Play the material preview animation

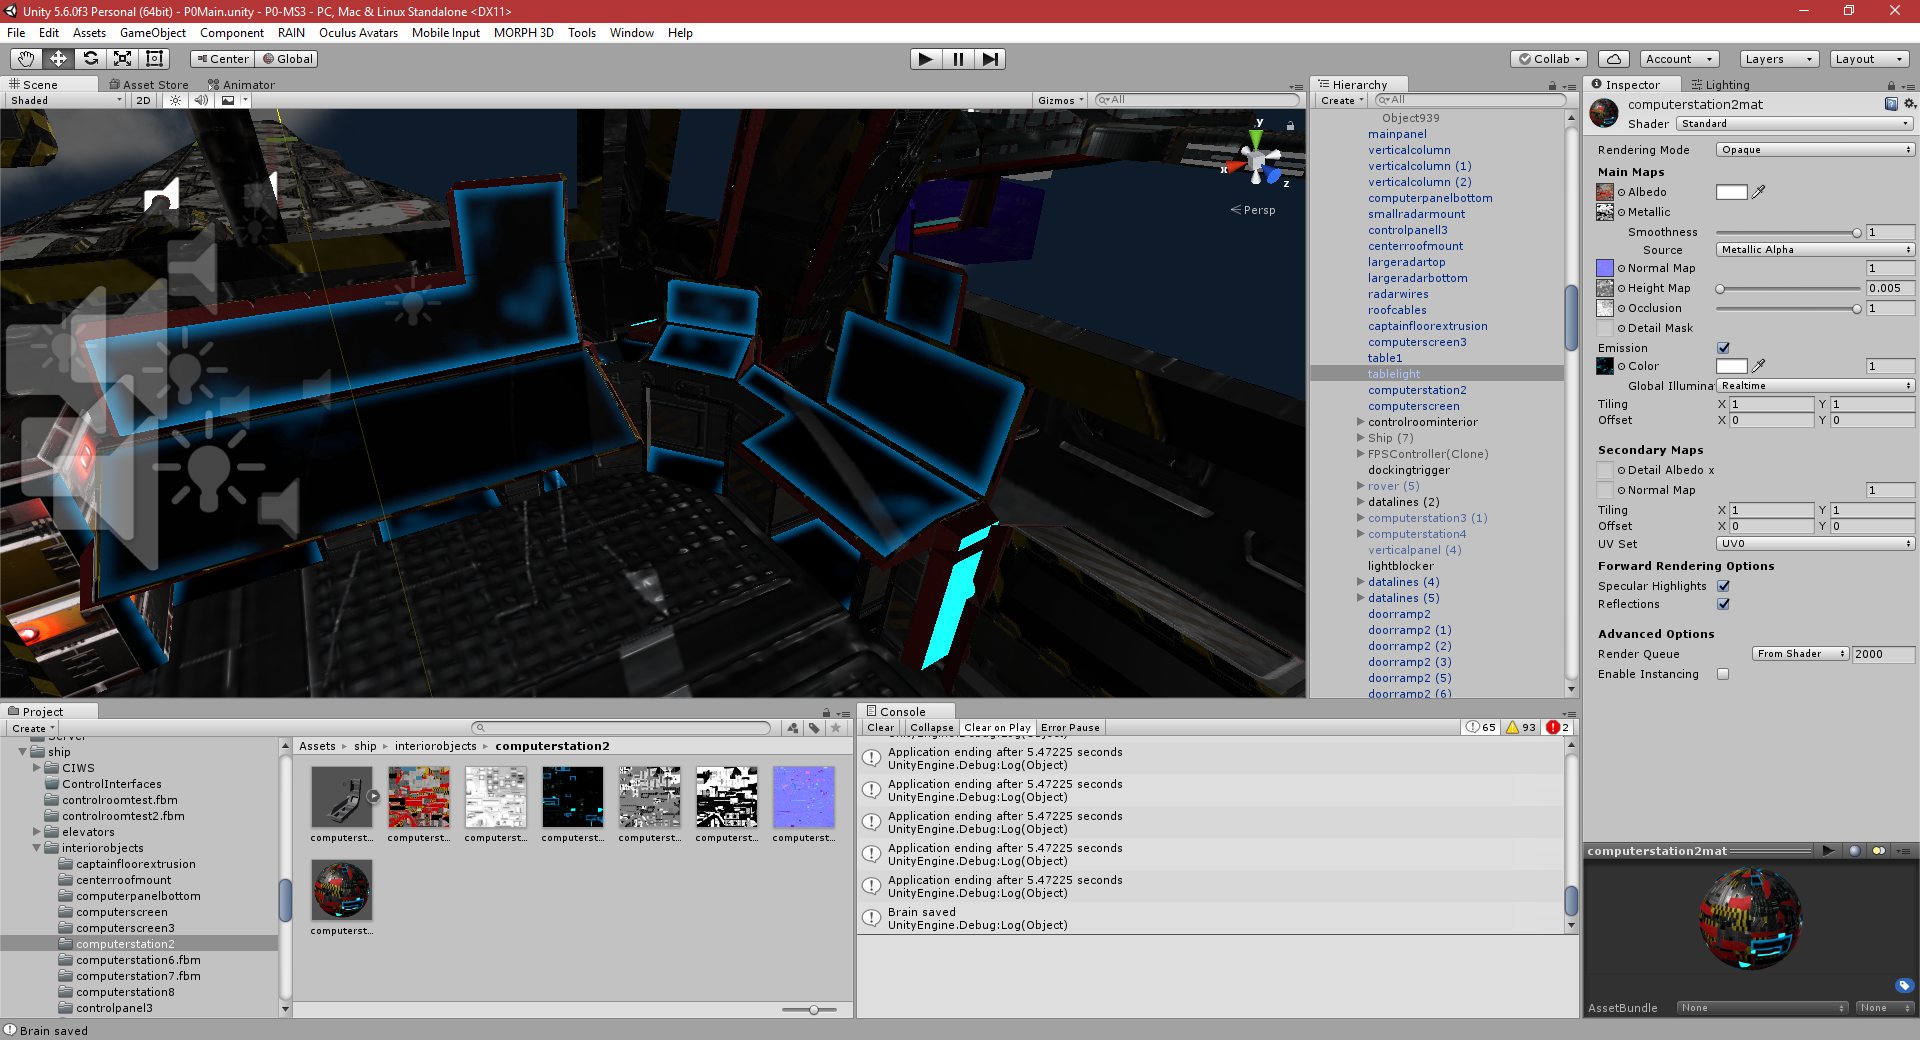pos(1828,851)
